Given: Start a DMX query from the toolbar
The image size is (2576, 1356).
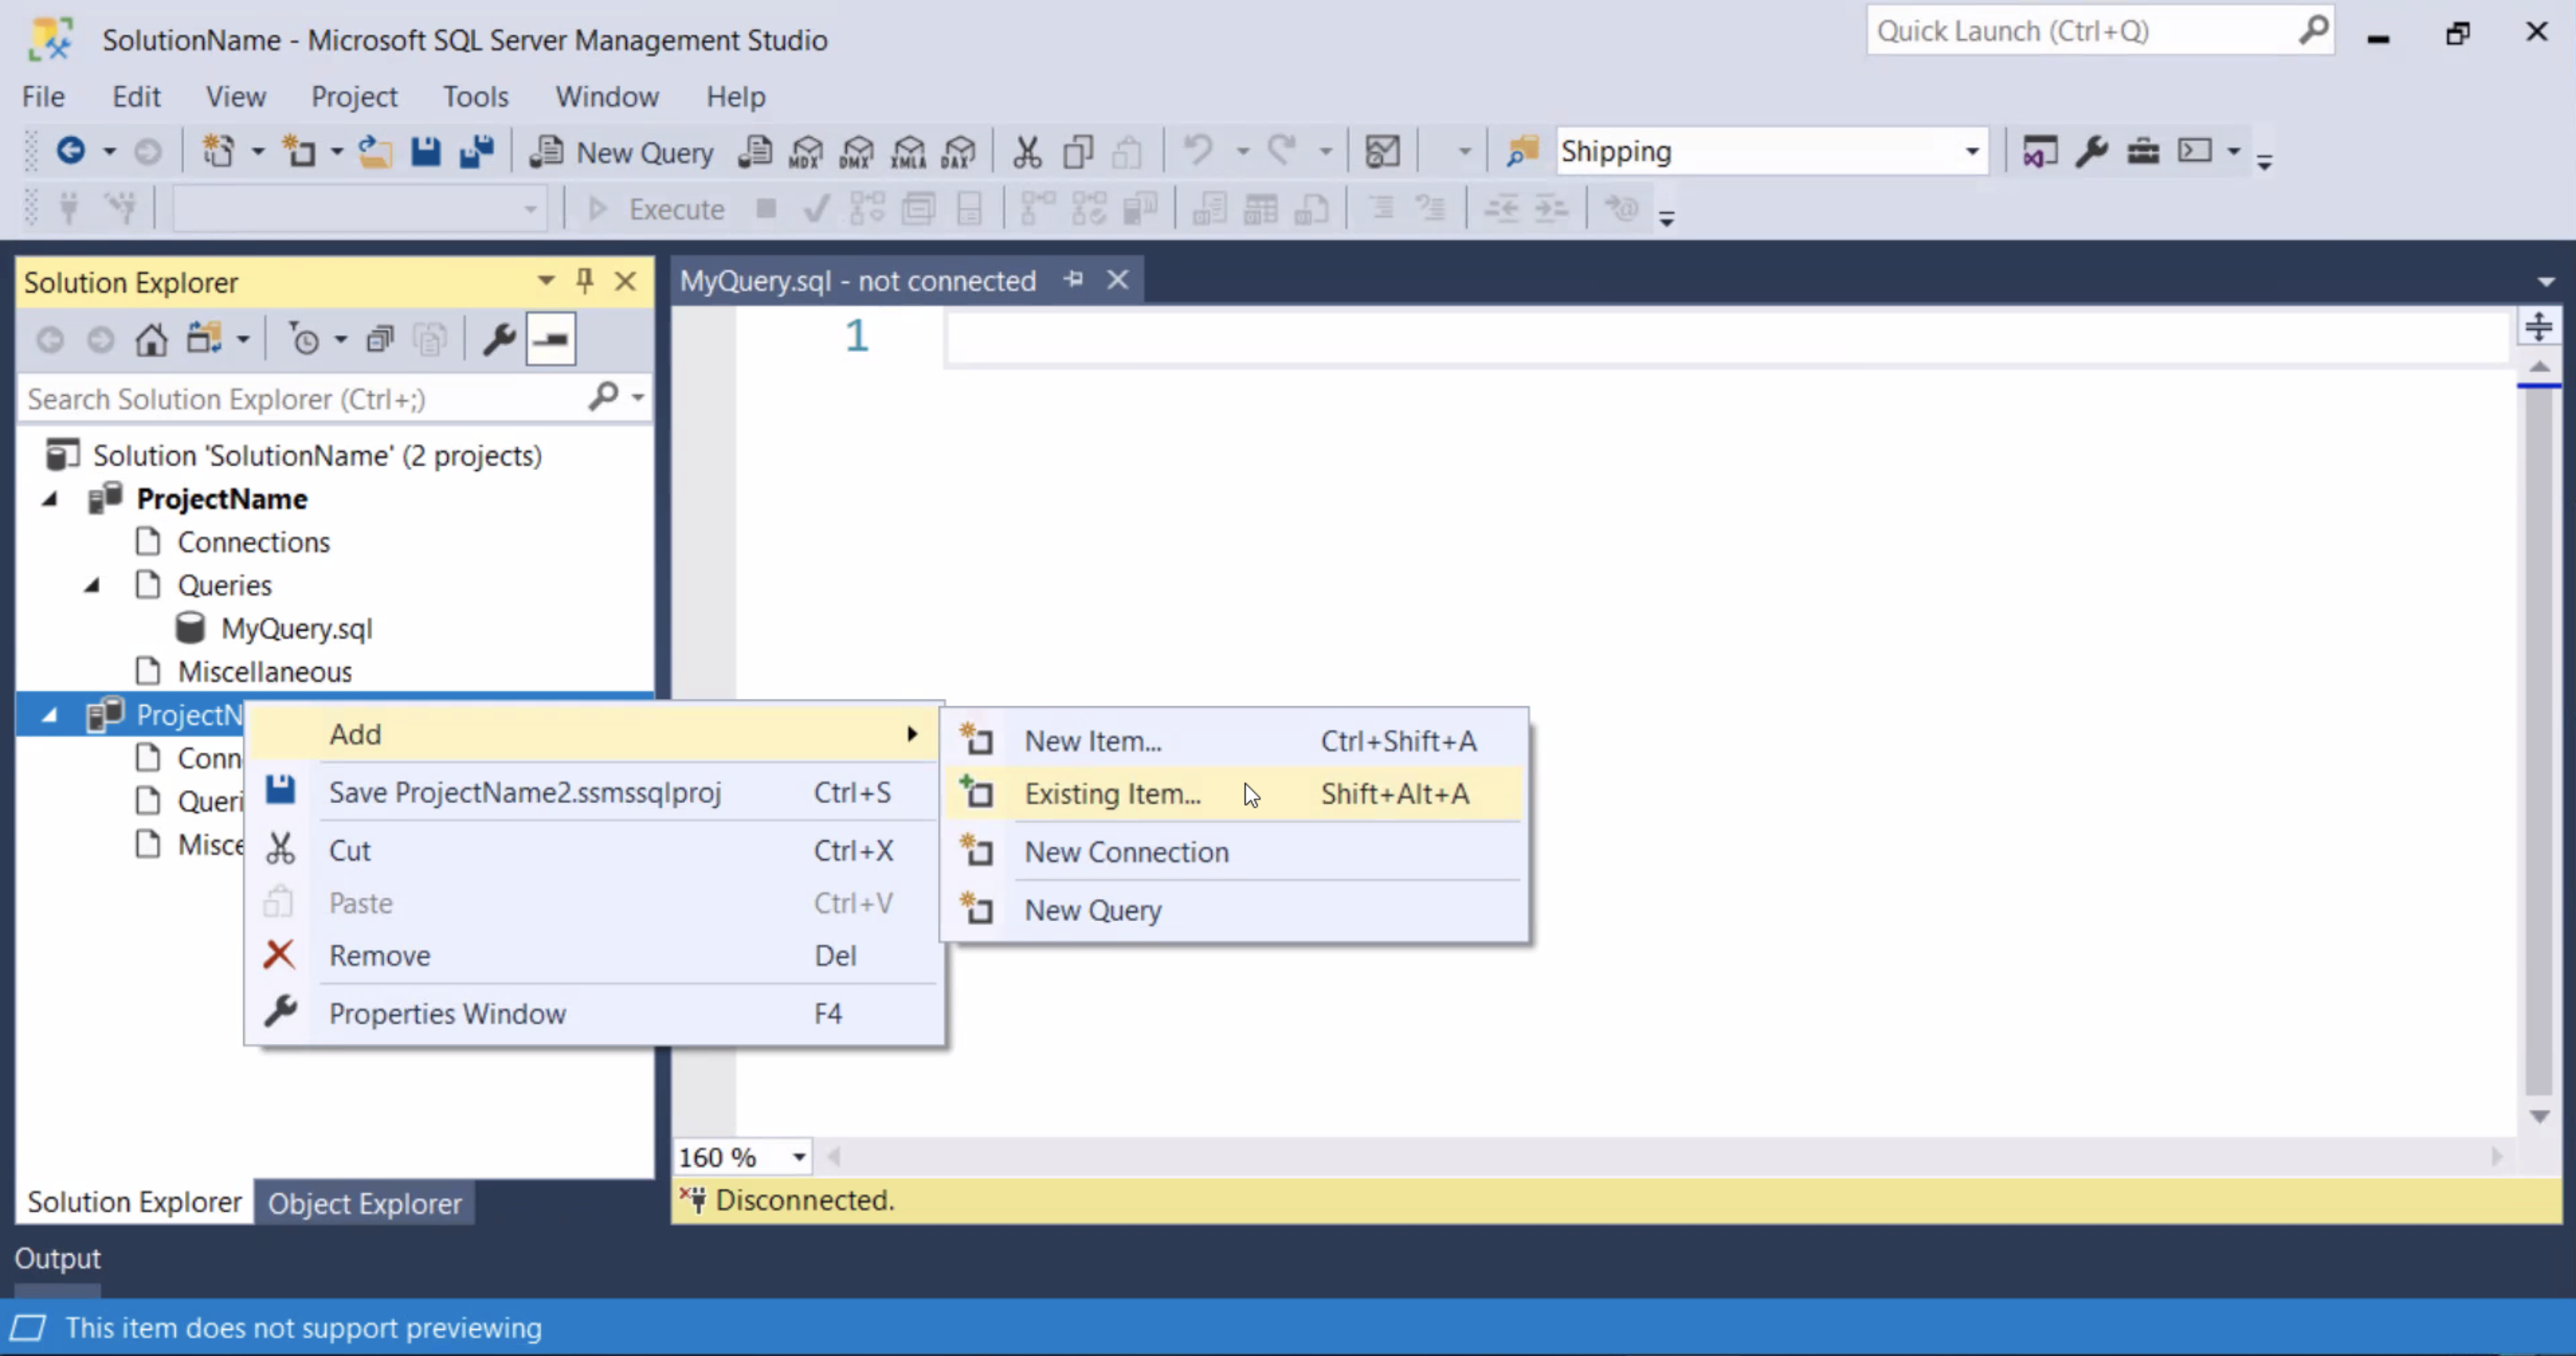Looking at the screenshot, I should (x=857, y=151).
